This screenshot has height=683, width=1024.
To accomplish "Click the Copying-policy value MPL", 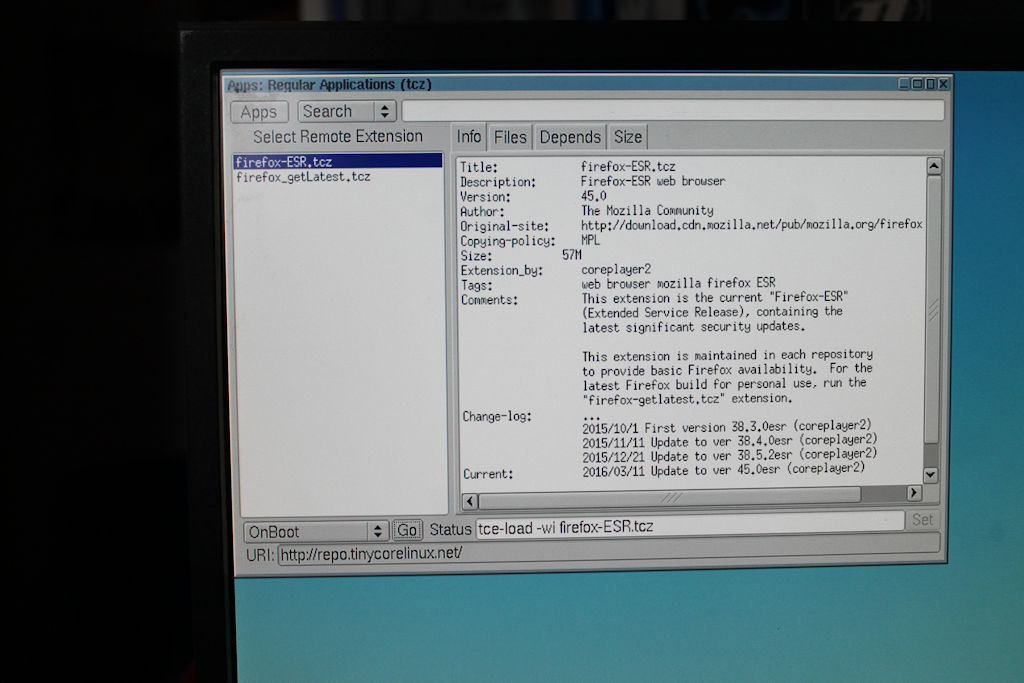I will coord(590,240).
